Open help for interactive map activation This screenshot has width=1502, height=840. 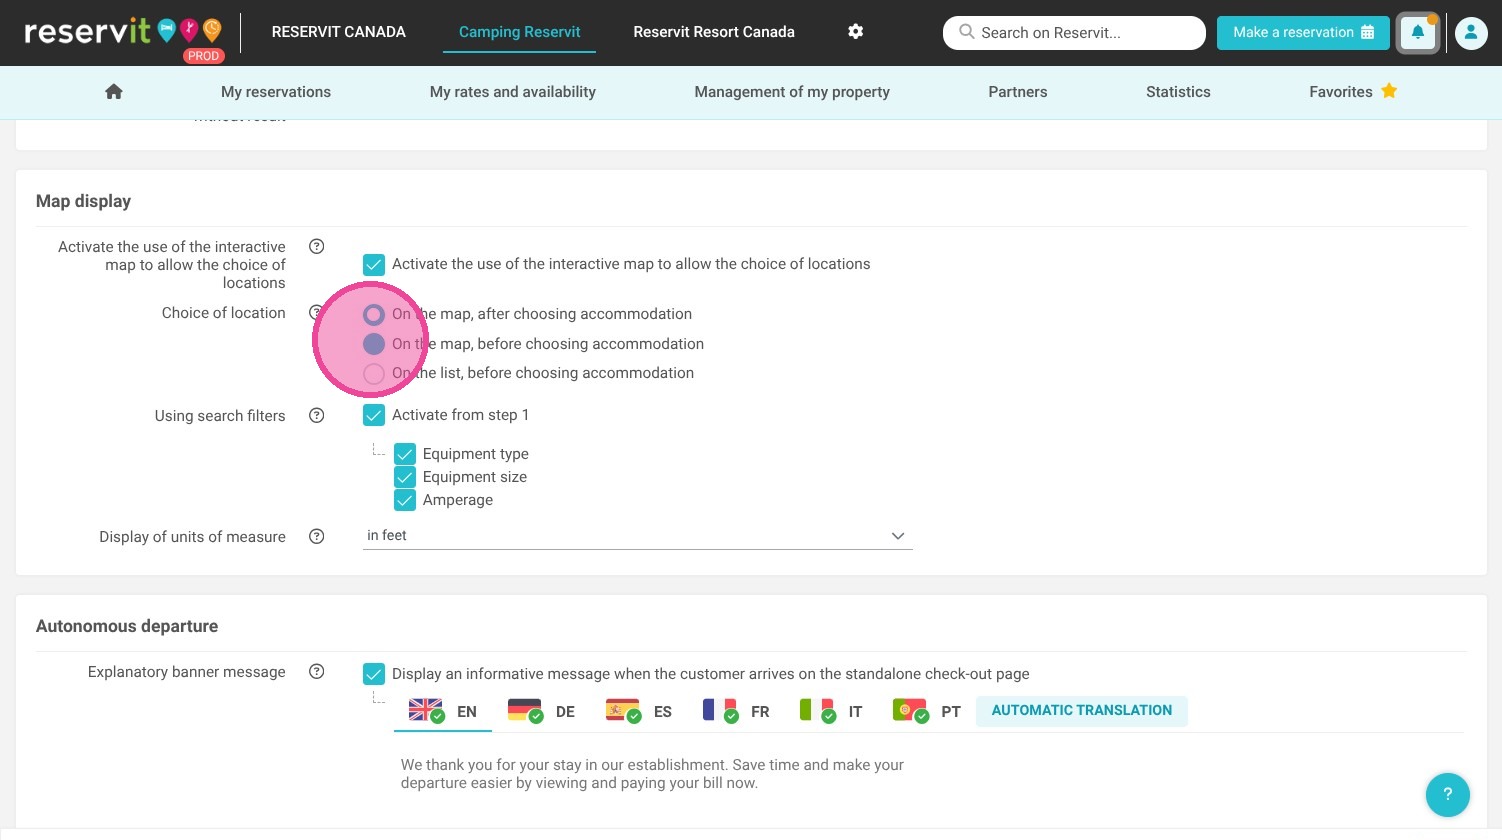coord(317,246)
